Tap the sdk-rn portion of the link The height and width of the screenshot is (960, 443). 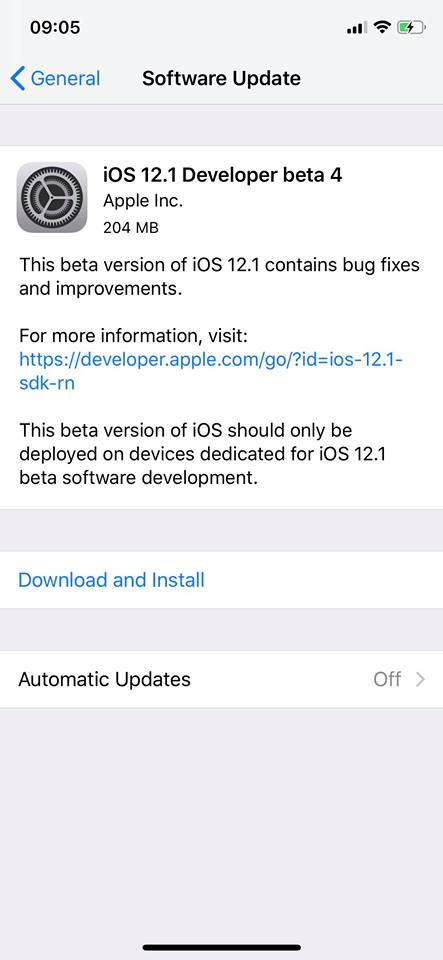47,384
